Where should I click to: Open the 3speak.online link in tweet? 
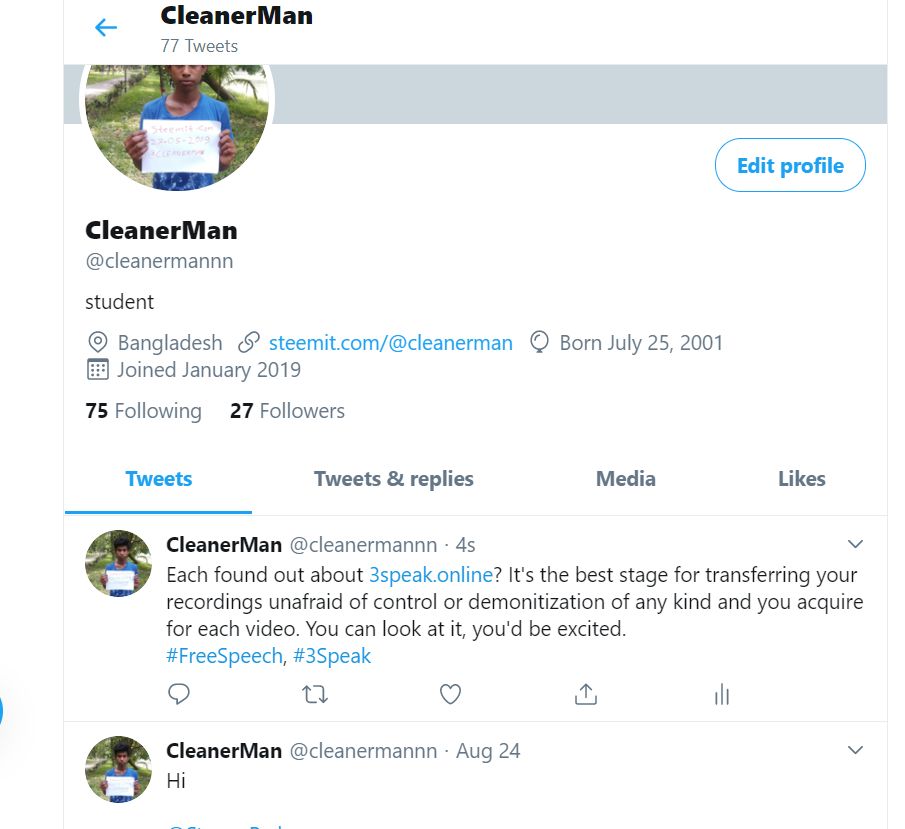point(431,575)
